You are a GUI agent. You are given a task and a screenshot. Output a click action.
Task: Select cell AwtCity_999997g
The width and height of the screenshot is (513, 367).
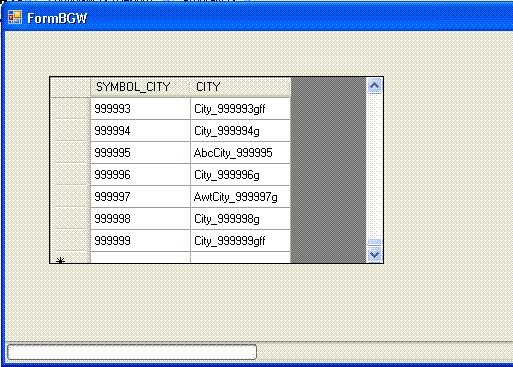click(240, 197)
